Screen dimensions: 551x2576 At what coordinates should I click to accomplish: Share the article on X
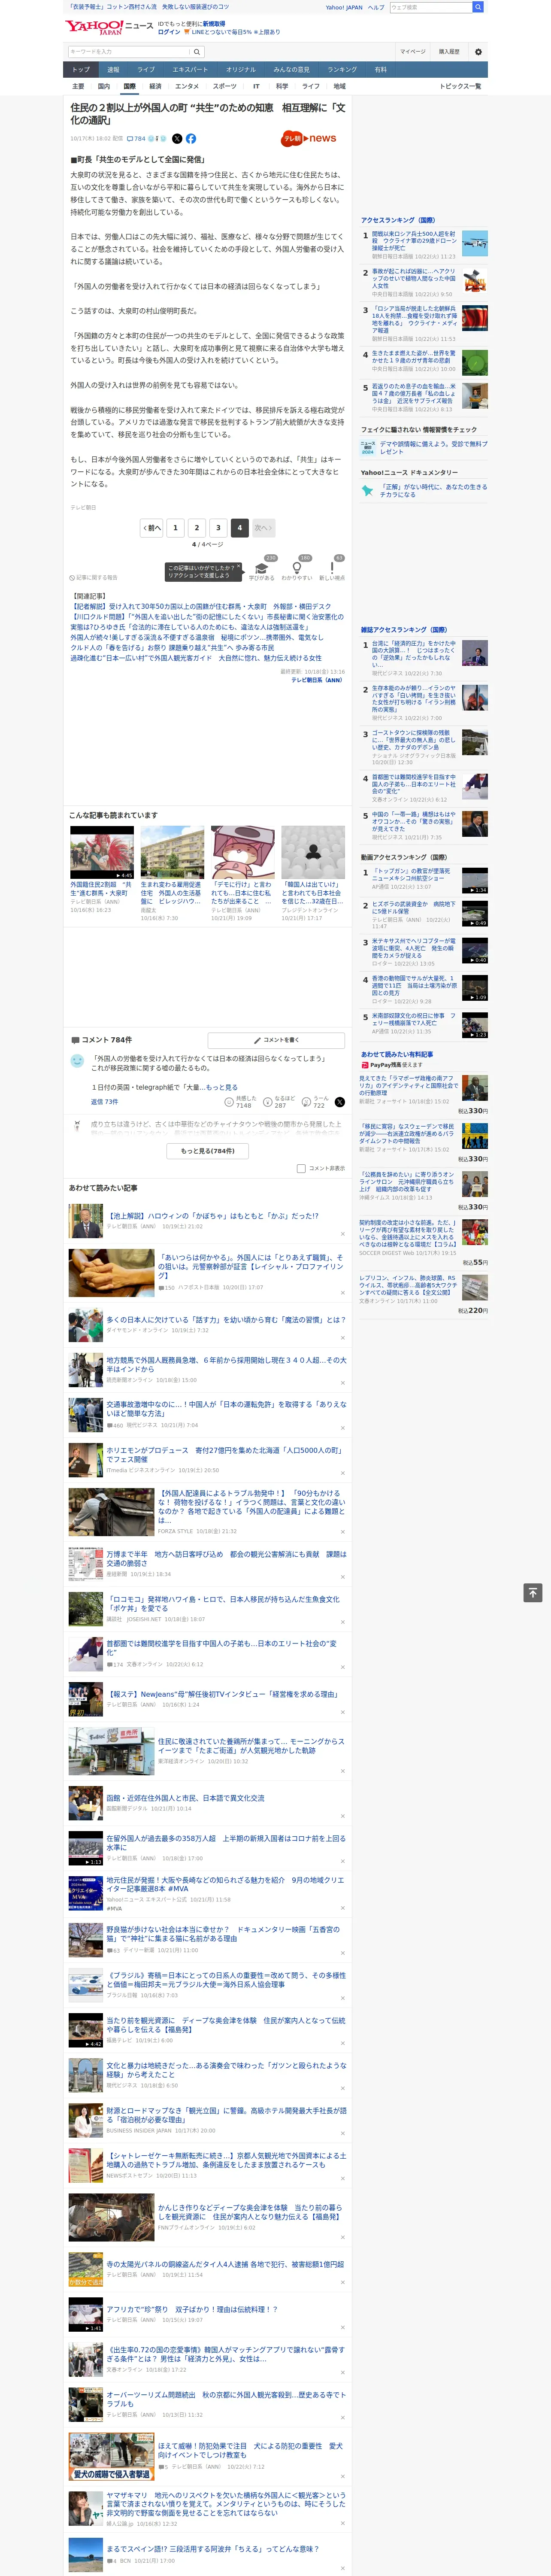pos(177,139)
